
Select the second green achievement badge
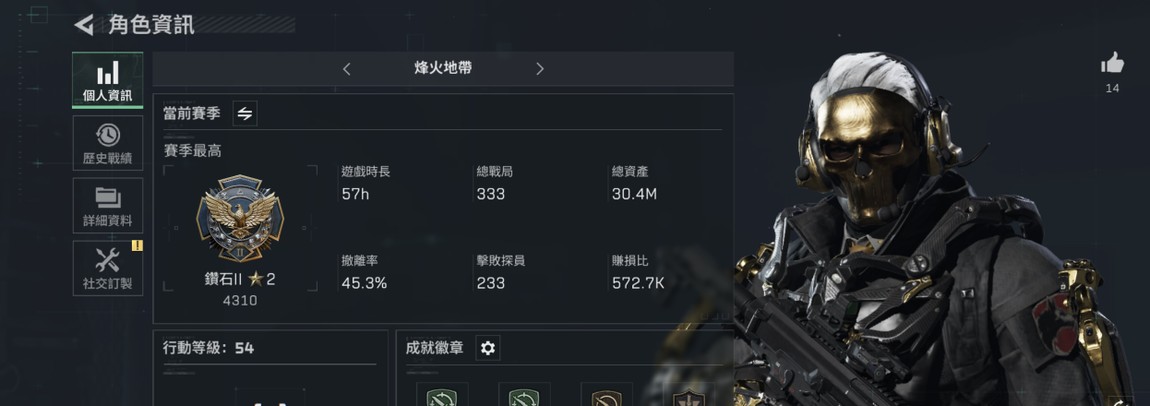[524, 396]
